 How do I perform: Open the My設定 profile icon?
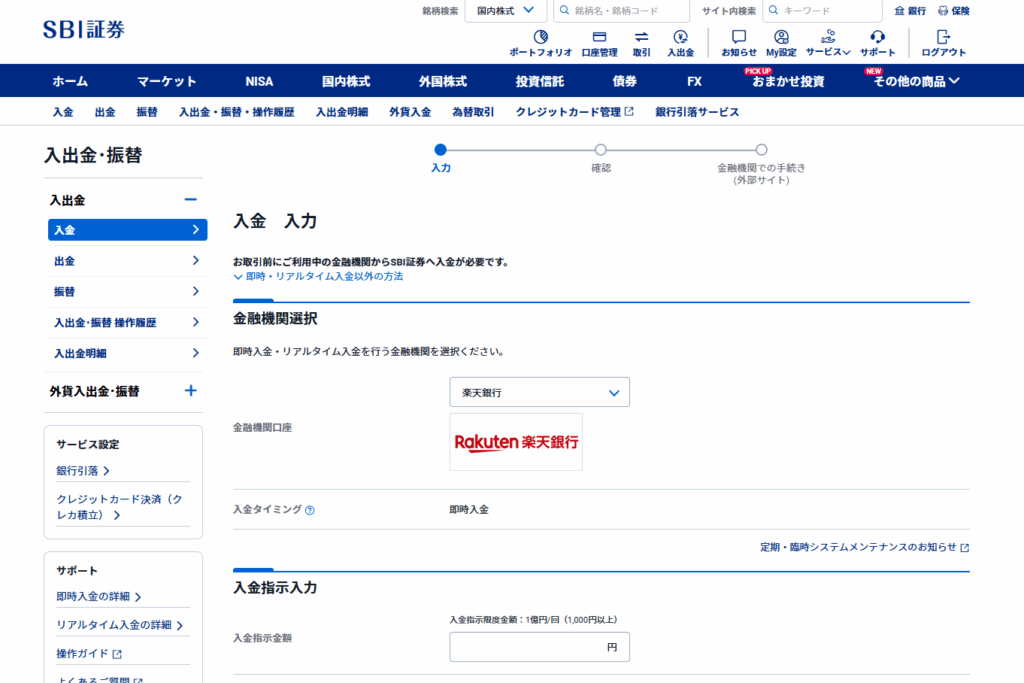tap(781, 37)
